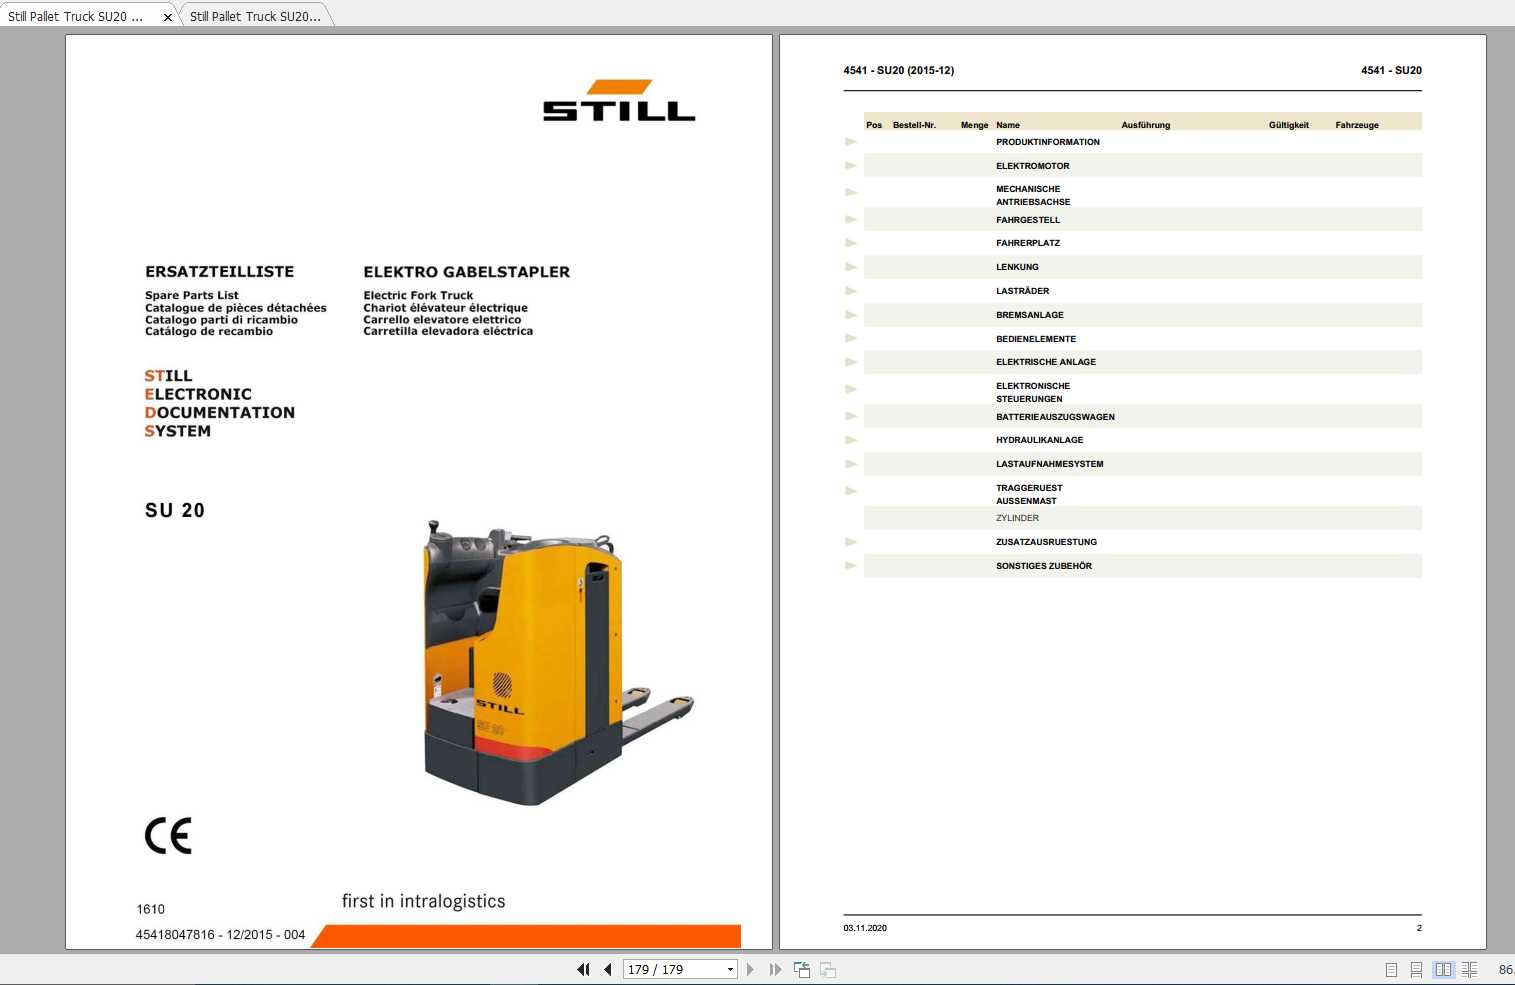Image resolution: width=1515 pixels, height=985 pixels.
Task: Click the document number 45418047816 - 12/2015 - 004
Action: pos(220,934)
